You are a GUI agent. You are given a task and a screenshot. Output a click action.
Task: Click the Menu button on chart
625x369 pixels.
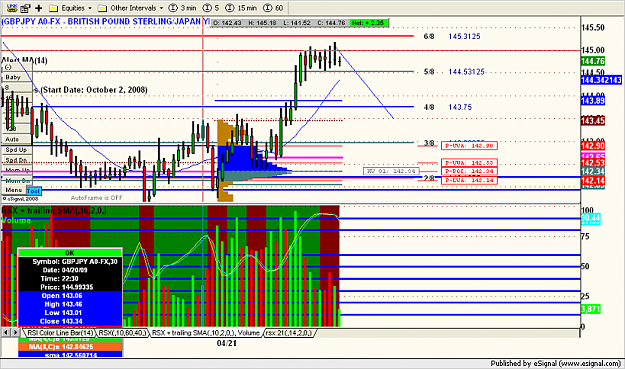[x=14, y=190]
